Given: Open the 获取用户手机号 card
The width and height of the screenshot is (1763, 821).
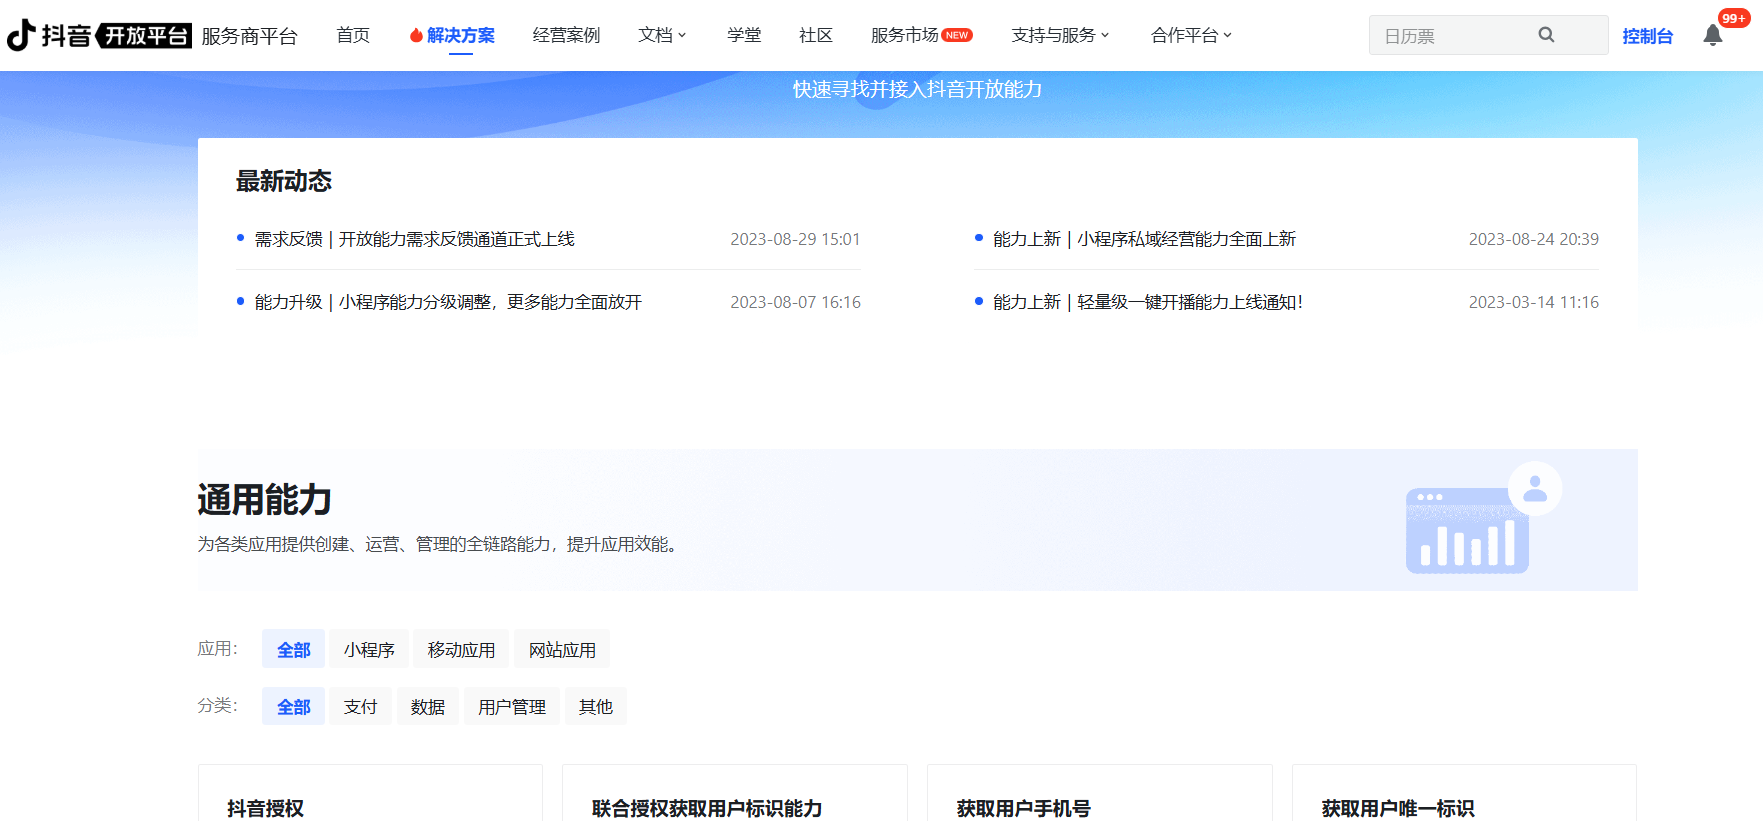Looking at the screenshot, I should click(x=1100, y=794).
